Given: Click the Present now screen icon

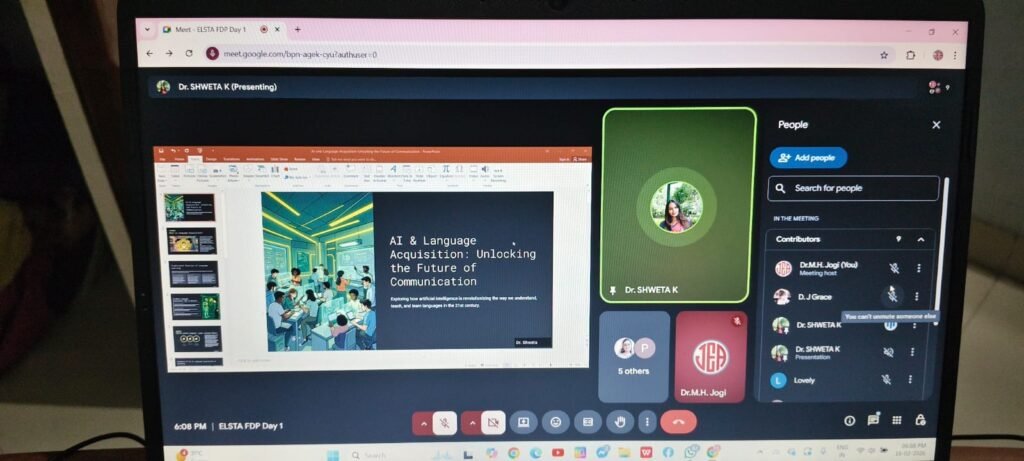Looking at the screenshot, I should click(x=522, y=423).
